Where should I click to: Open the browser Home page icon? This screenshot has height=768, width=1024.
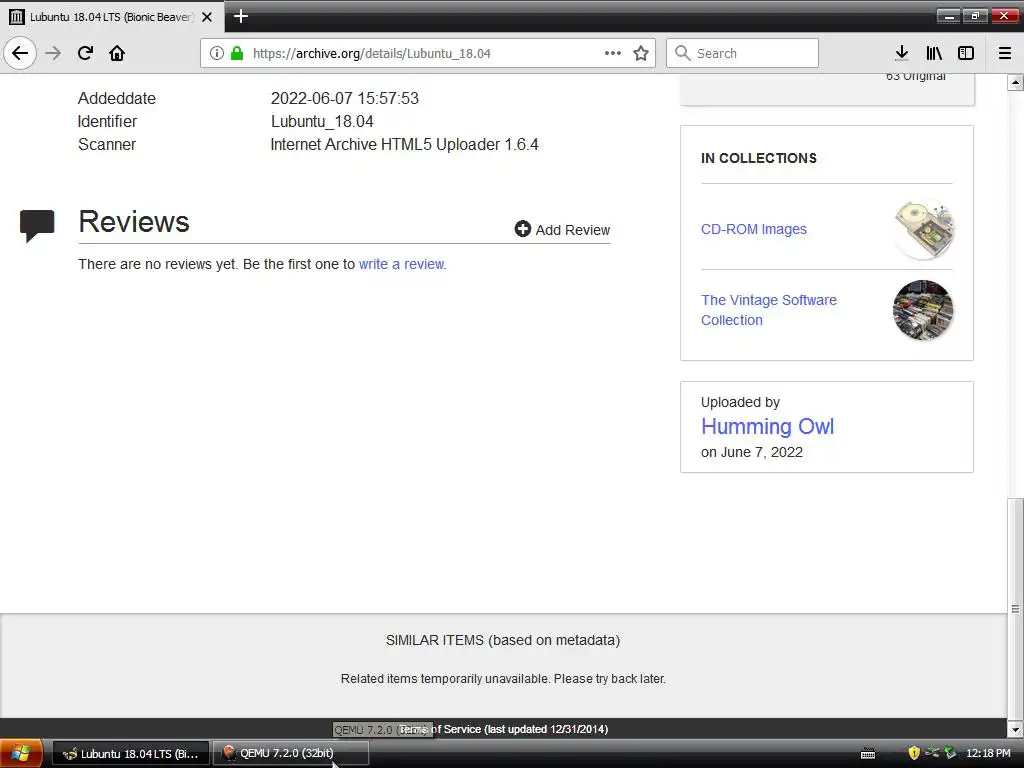pyautogui.click(x=117, y=53)
